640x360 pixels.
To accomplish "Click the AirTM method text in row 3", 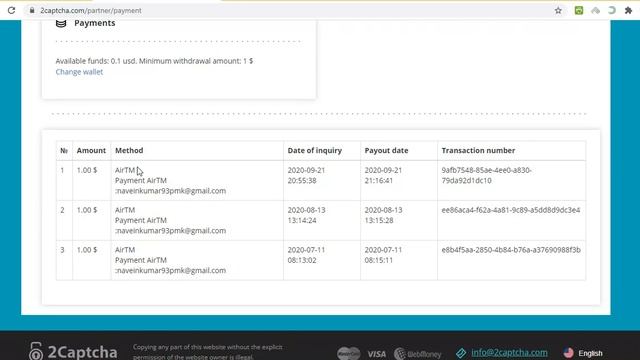I will coord(125,250).
